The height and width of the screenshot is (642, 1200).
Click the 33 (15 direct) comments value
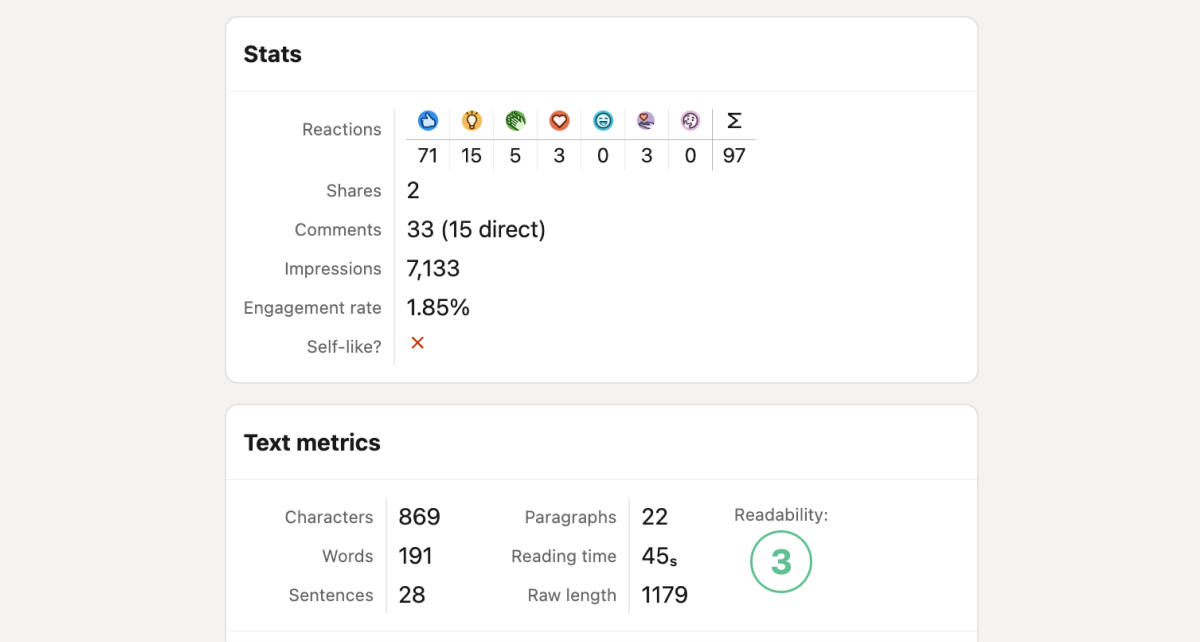(476, 230)
